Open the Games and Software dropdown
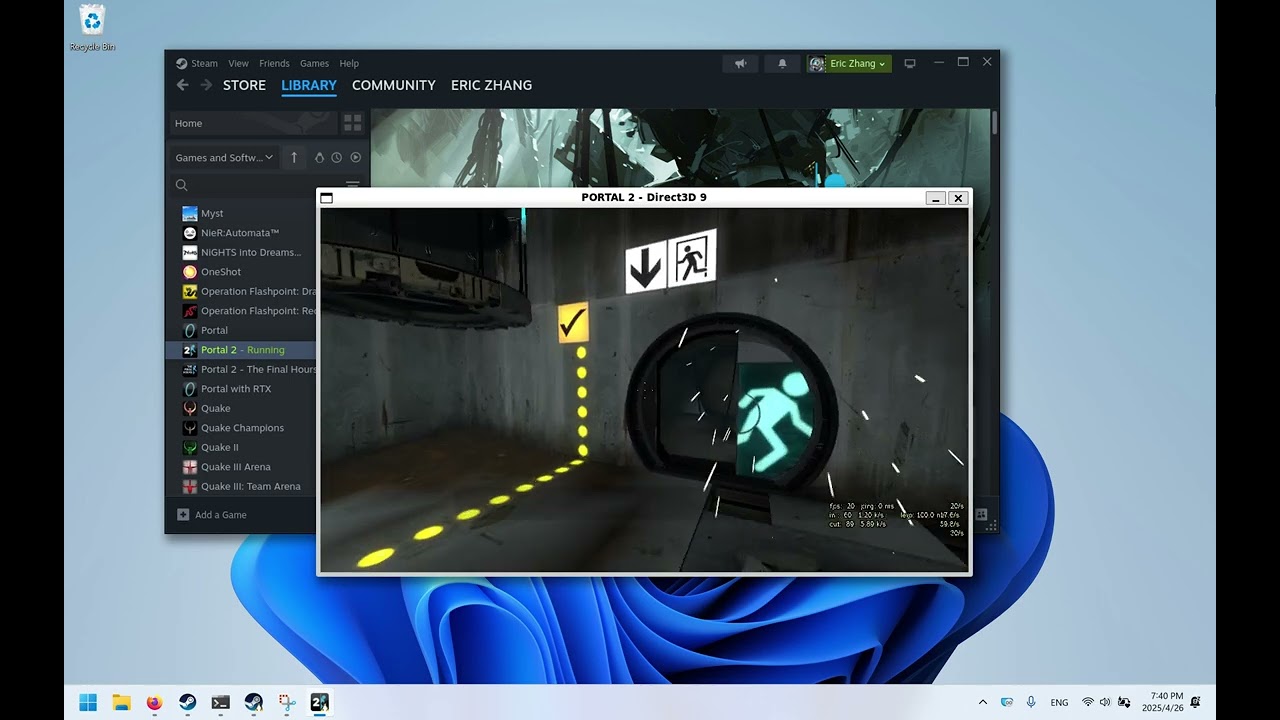1280x720 pixels. (224, 157)
